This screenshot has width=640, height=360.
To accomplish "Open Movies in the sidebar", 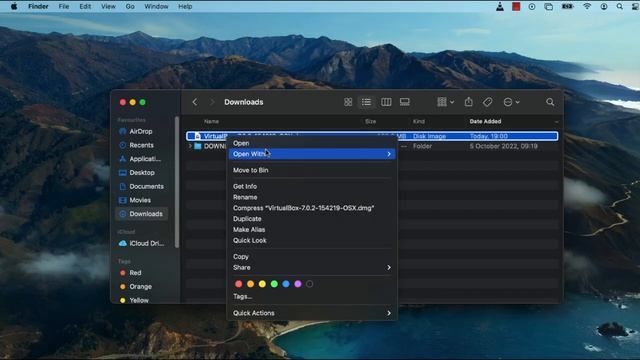I will (x=141, y=200).
